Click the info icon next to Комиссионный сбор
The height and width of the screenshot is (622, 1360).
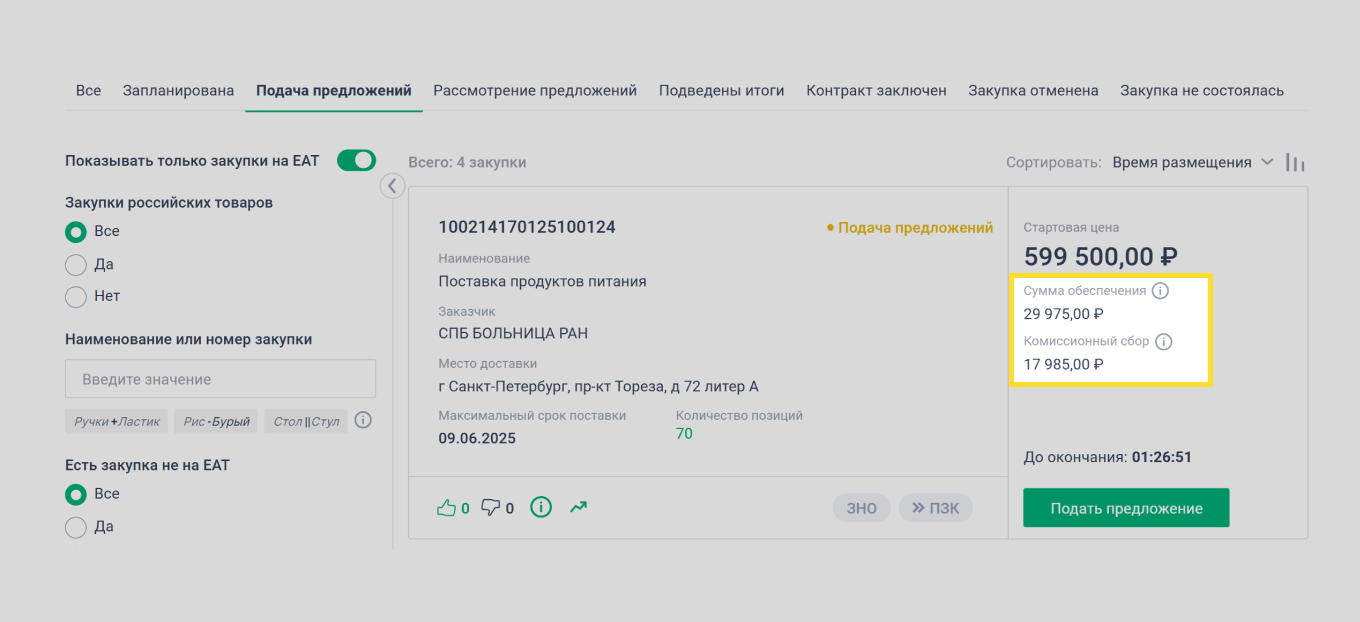coord(1163,341)
